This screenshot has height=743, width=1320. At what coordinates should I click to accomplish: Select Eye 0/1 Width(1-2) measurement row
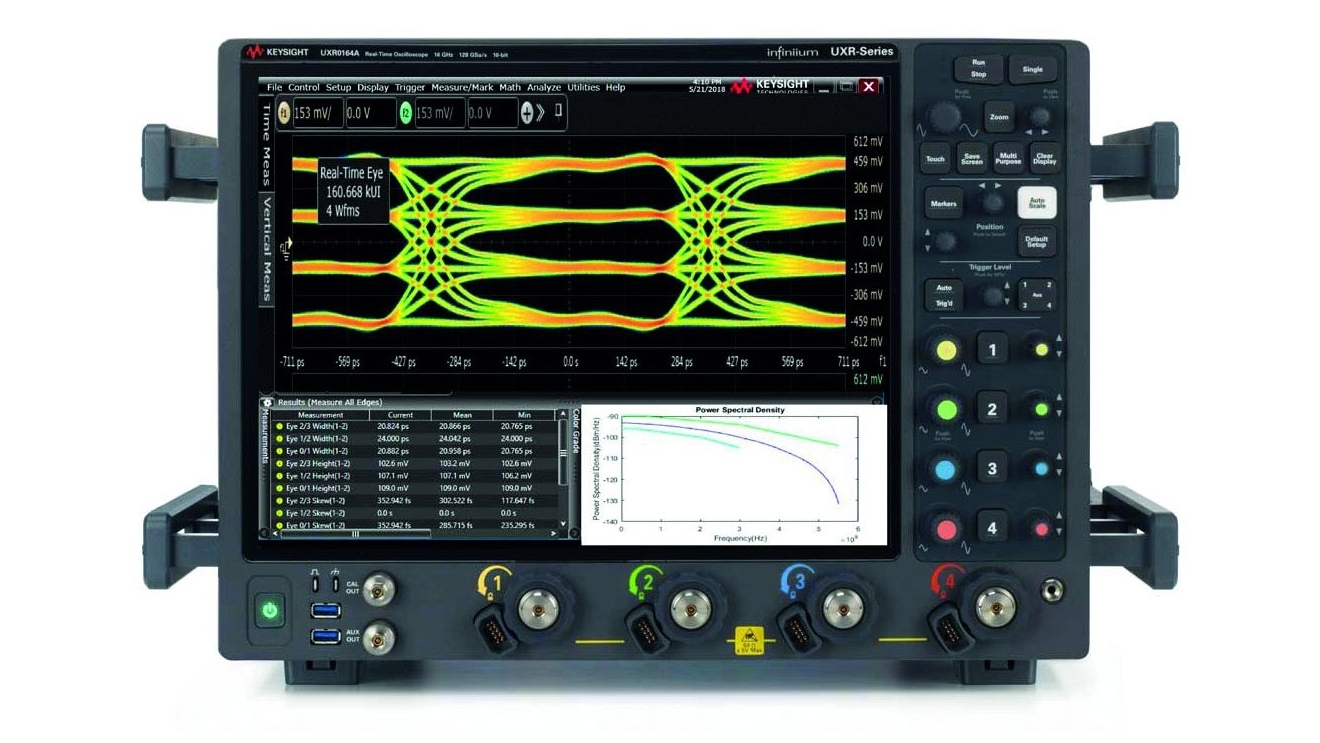click(x=414, y=451)
